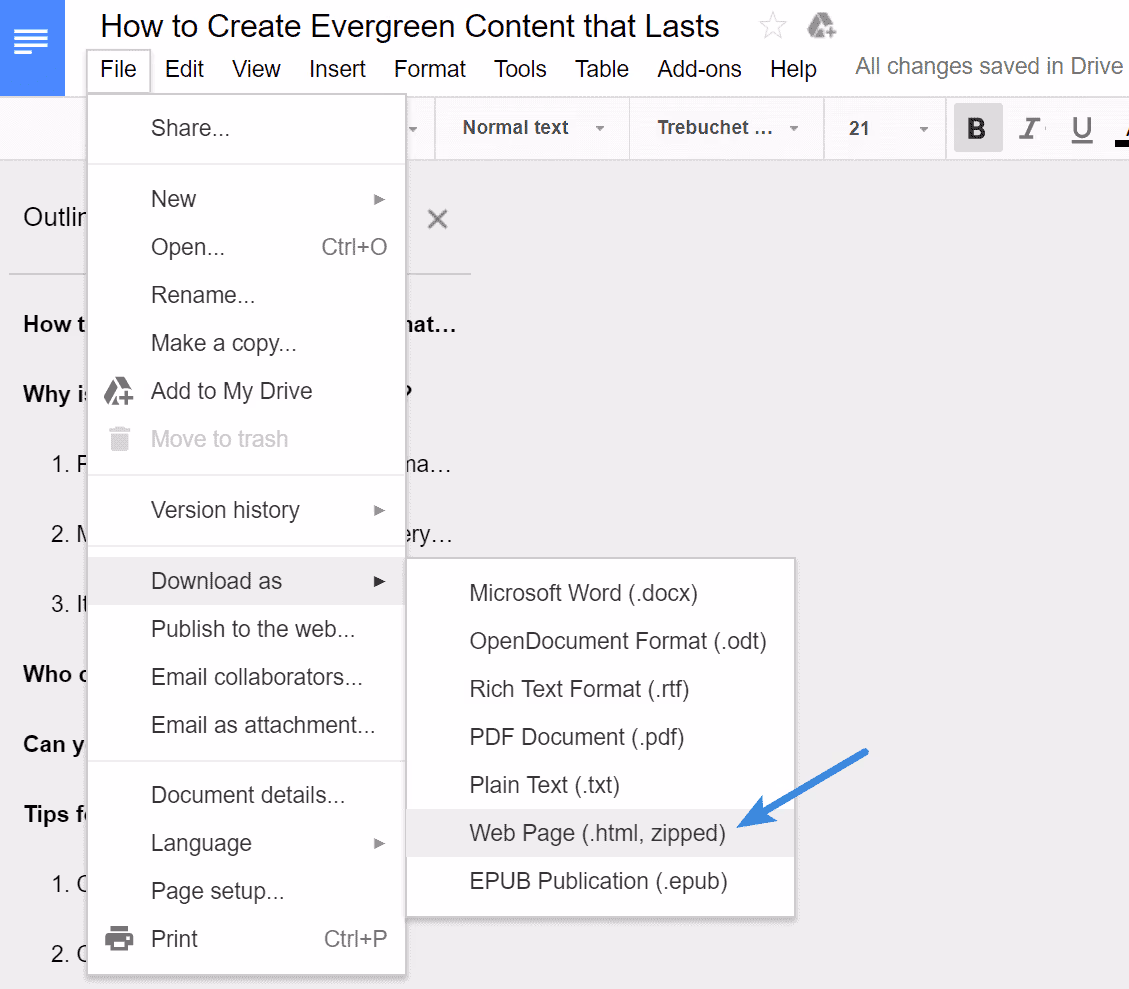Click the move-to-folder Drive icon beside the star
1129x989 pixels.
point(822,24)
